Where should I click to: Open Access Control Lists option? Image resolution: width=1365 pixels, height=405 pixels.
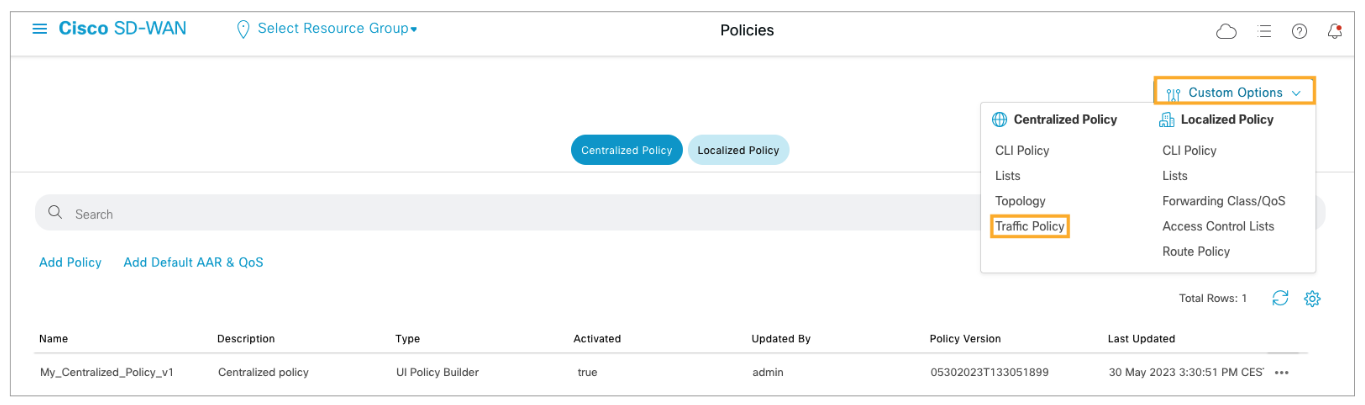coord(1218,226)
